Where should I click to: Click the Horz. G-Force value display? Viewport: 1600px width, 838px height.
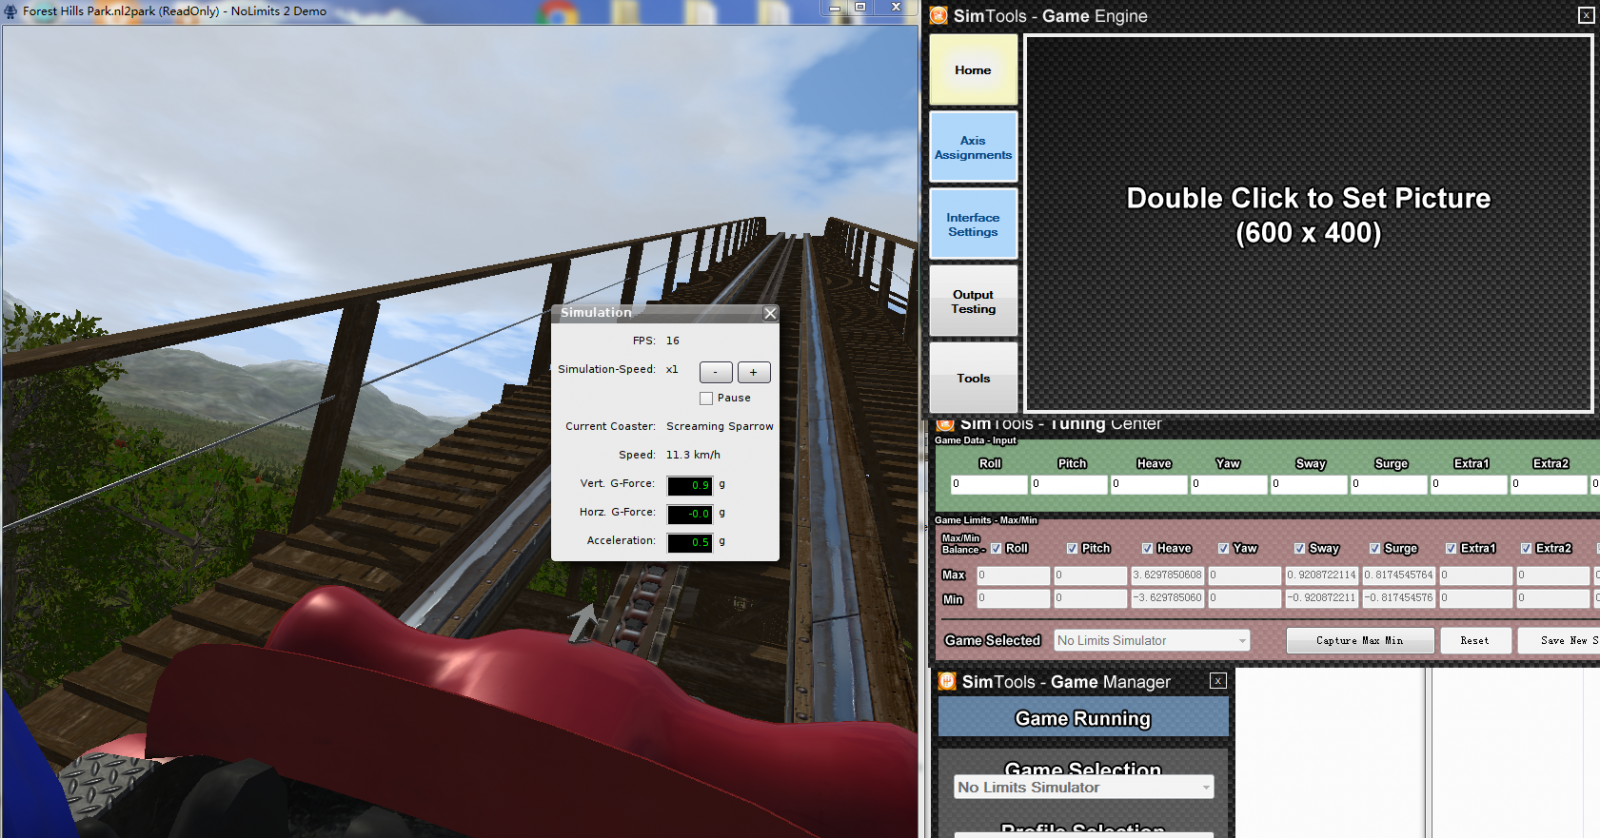pos(690,514)
